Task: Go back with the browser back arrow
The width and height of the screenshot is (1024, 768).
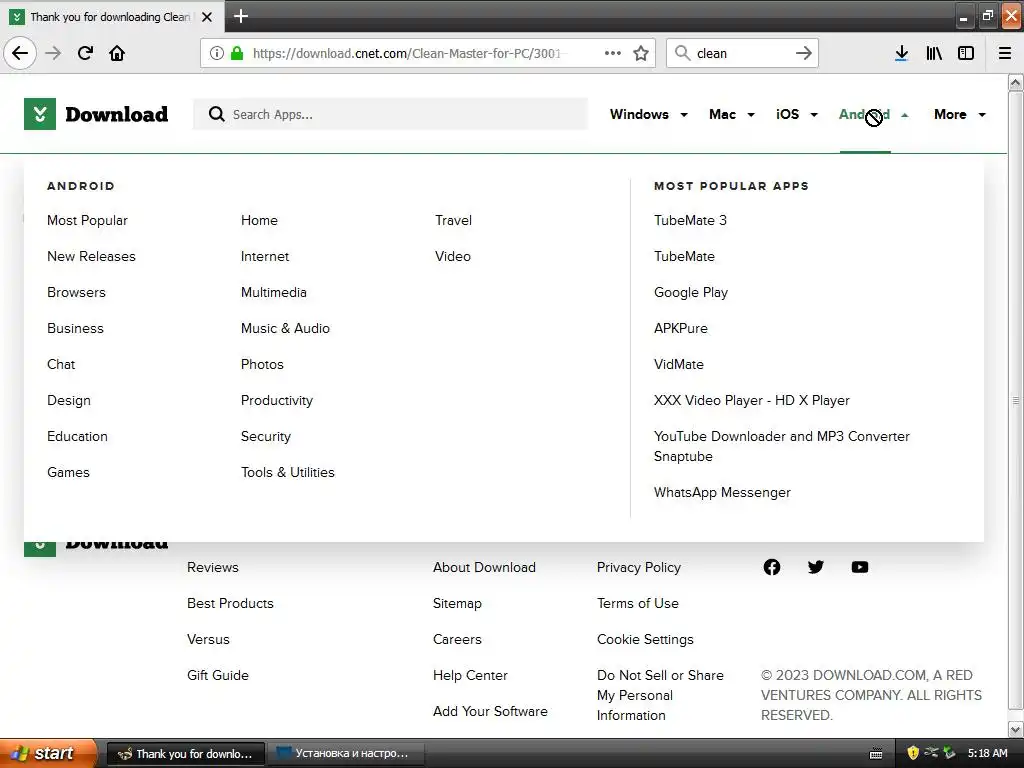Action: (x=20, y=53)
